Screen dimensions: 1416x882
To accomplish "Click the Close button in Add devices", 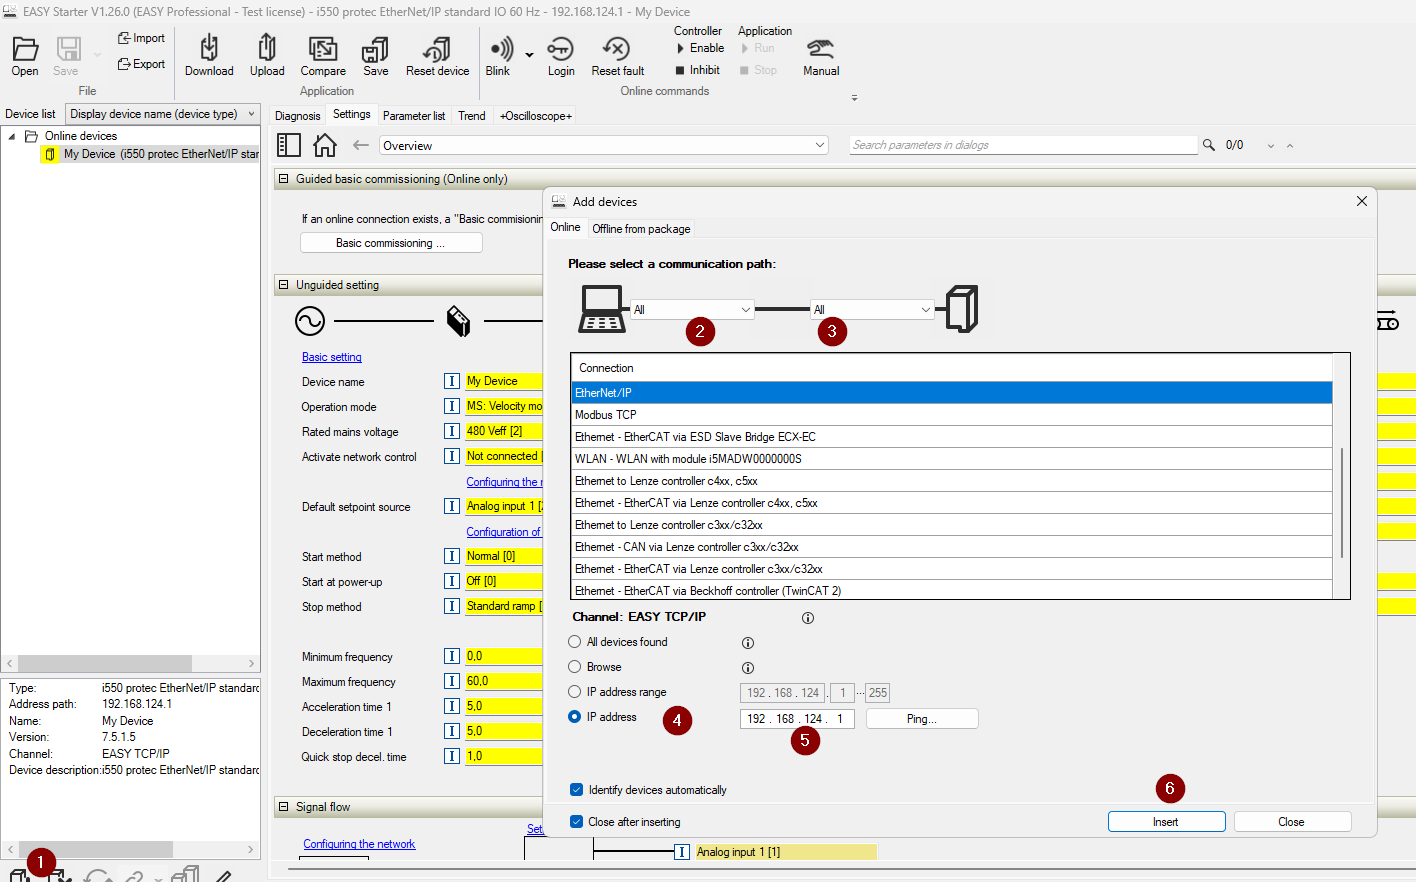I will [x=1292, y=822].
